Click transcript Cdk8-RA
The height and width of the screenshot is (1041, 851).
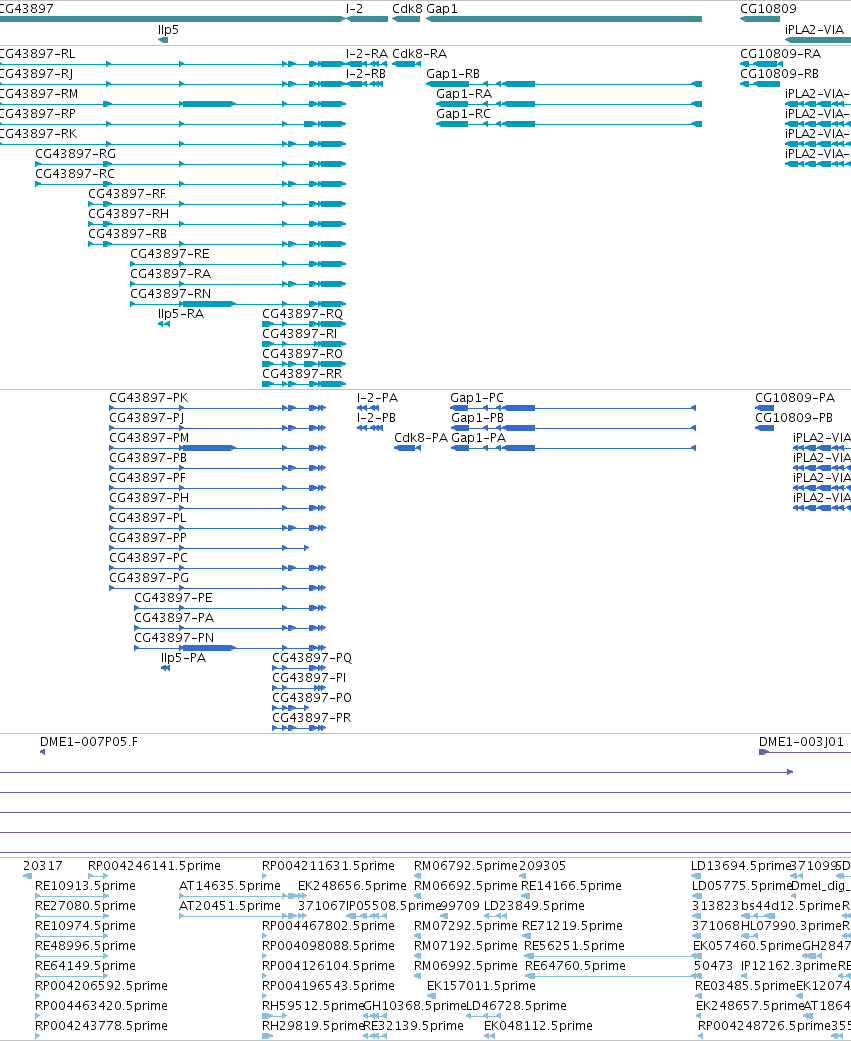(x=406, y=64)
